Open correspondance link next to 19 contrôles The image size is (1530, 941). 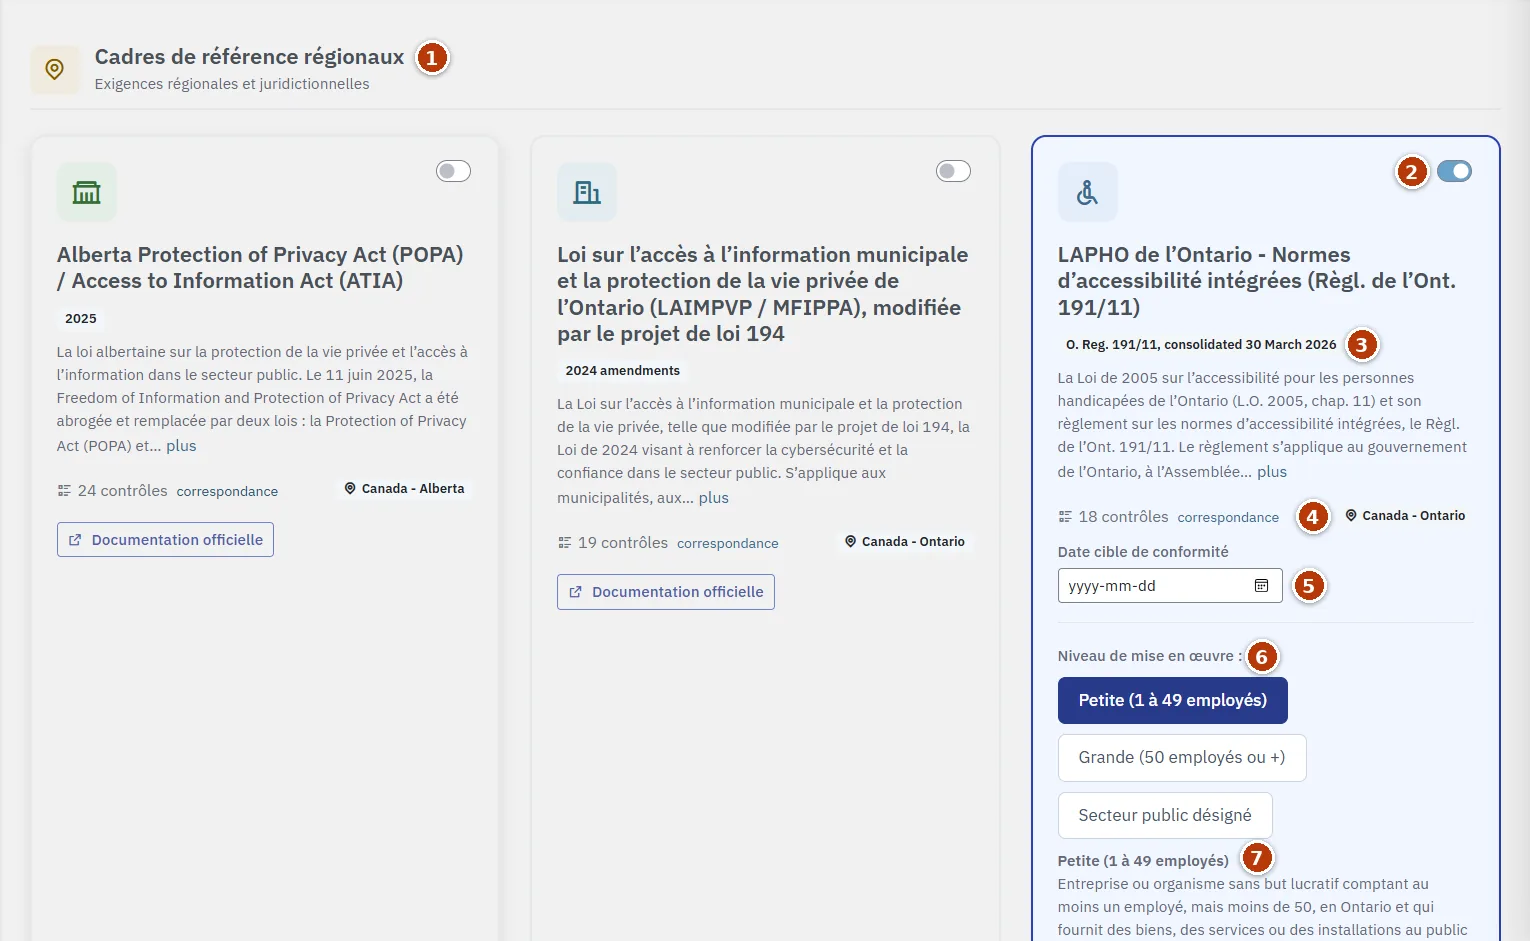click(728, 543)
